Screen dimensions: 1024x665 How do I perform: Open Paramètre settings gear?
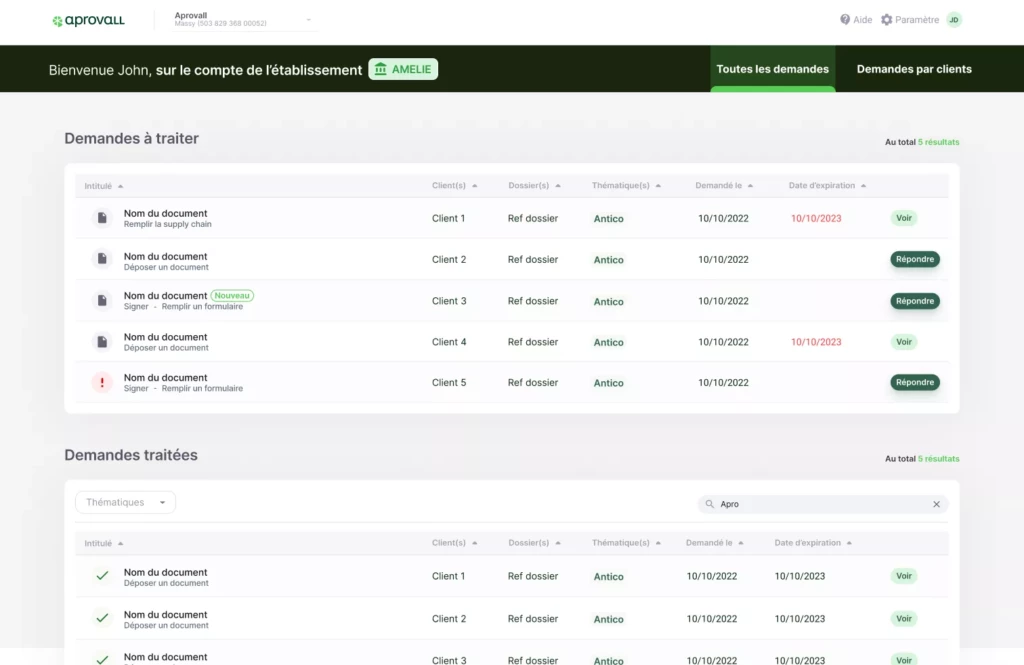pos(886,20)
